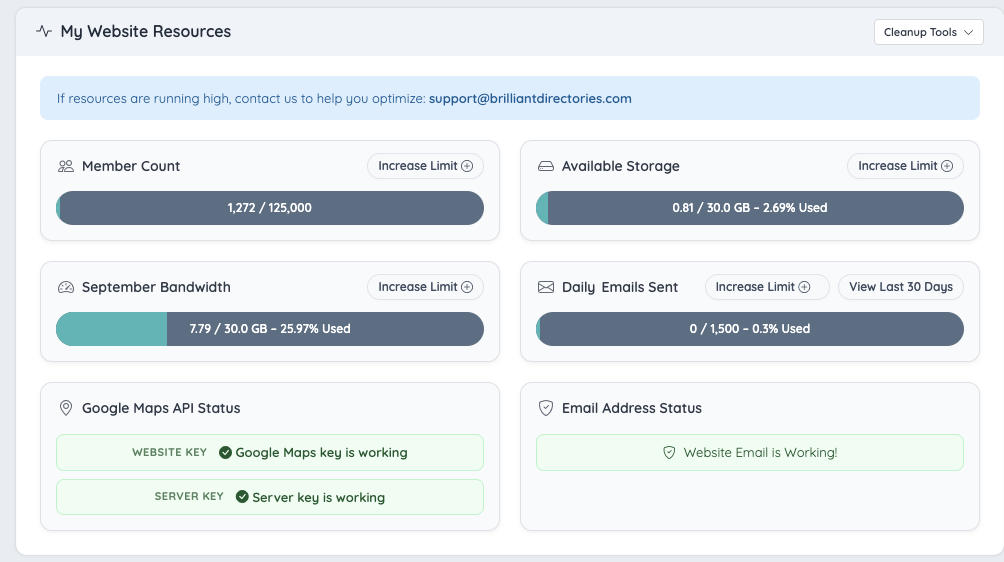
Task: Click the support@brilliantdirectories.com email link
Action: (x=530, y=99)
